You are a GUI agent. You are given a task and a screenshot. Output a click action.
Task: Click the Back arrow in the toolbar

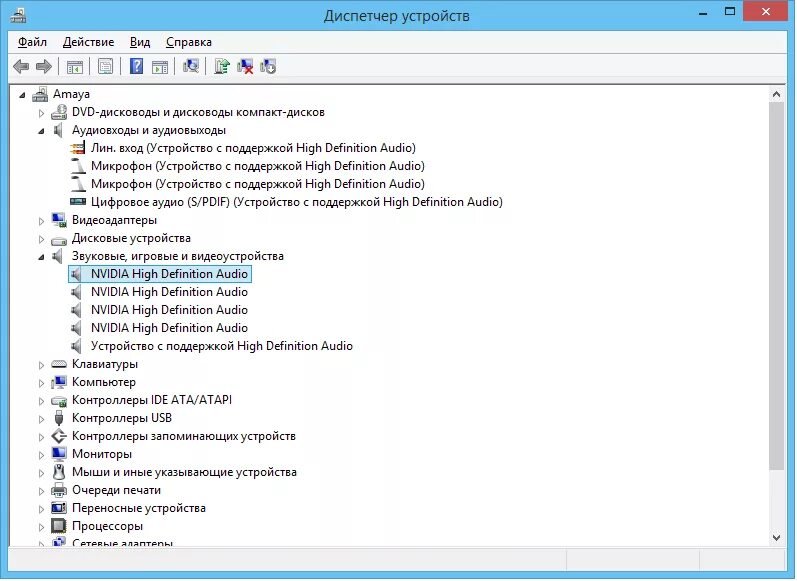[21, 67]
